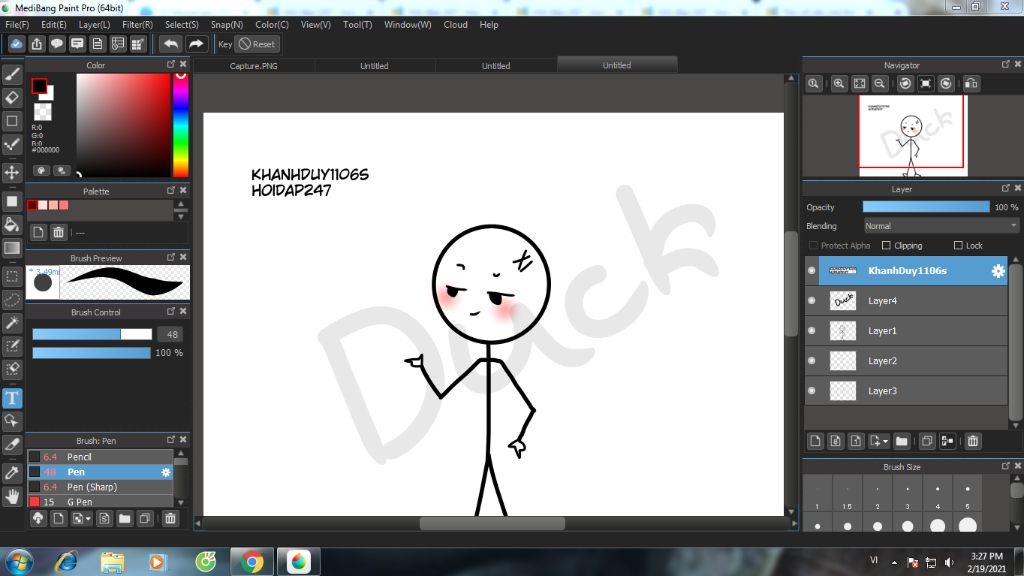Image resolution: width=1024 pixels, height=576 pixels.
Task: Select the Eraser tool in left toolbar
Action: click(x=12, y=97)
